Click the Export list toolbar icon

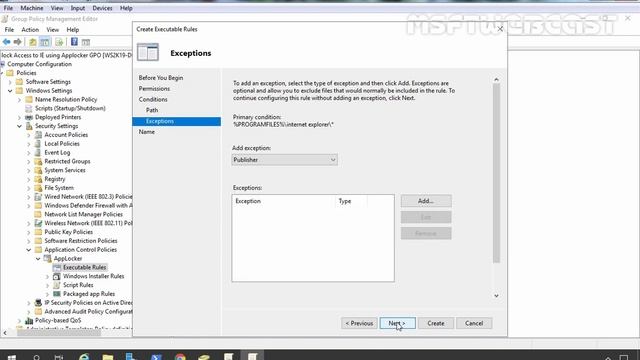(x=59, y=42)
